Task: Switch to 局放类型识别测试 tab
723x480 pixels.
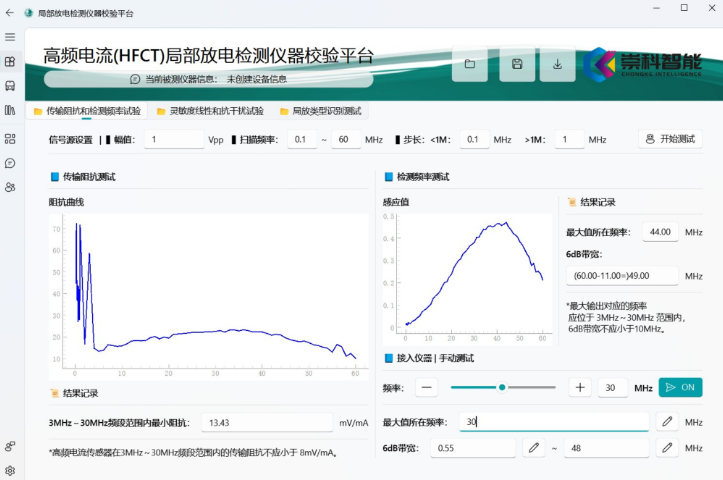Action: pyautogui.click(x=320, y=111)
